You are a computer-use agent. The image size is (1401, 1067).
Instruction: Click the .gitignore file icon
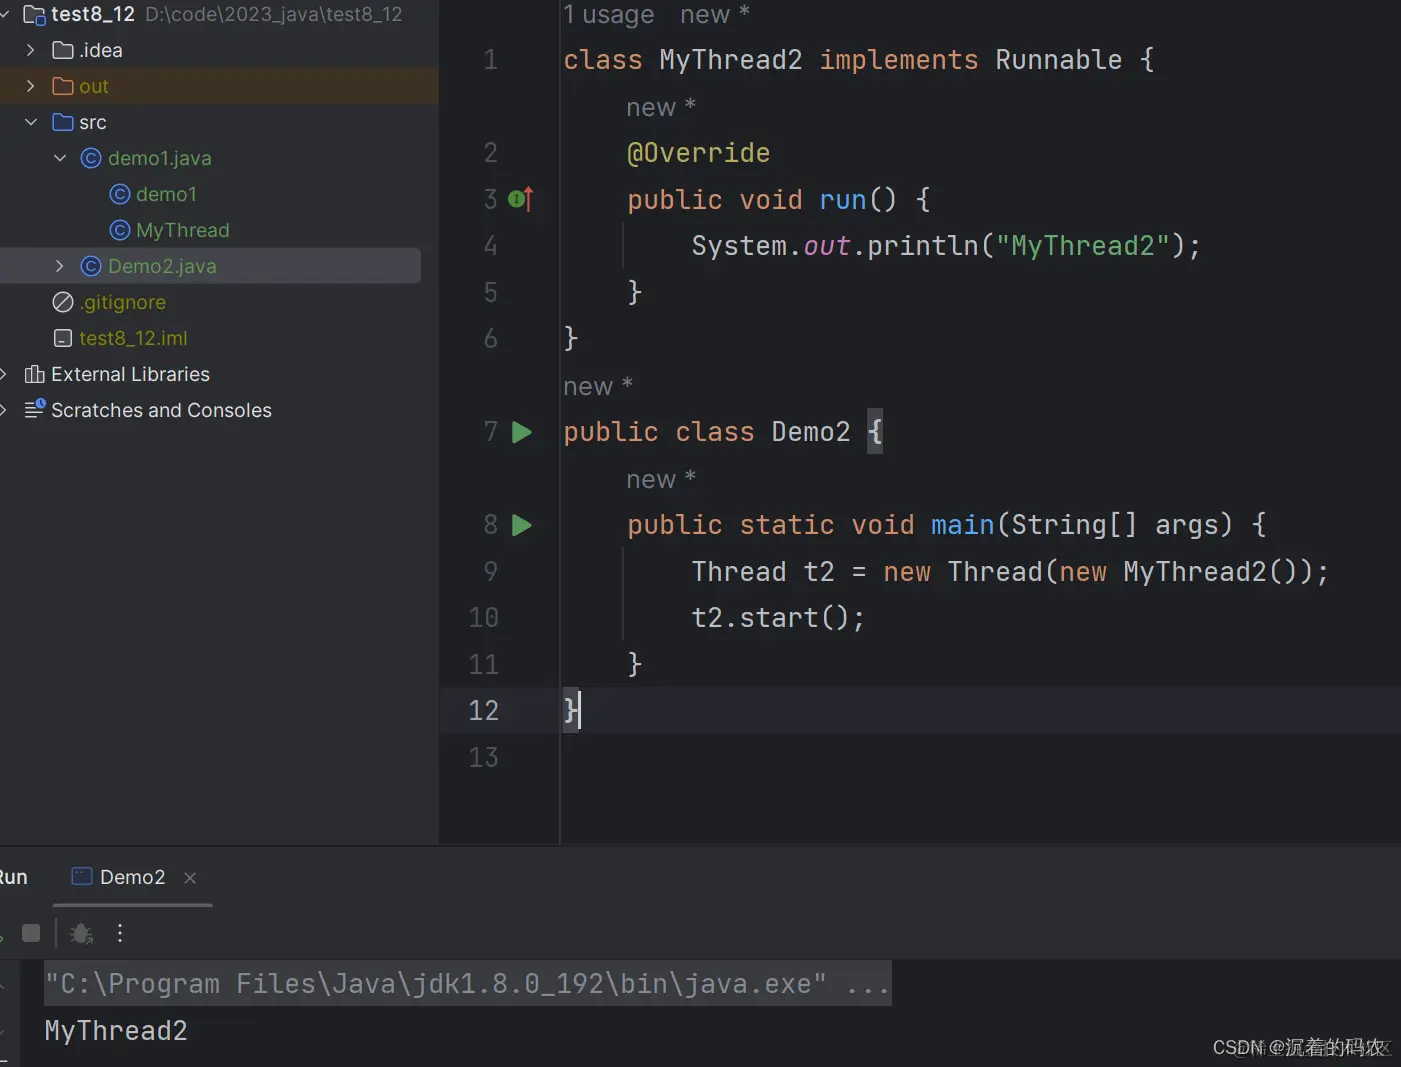pos(63,302)
